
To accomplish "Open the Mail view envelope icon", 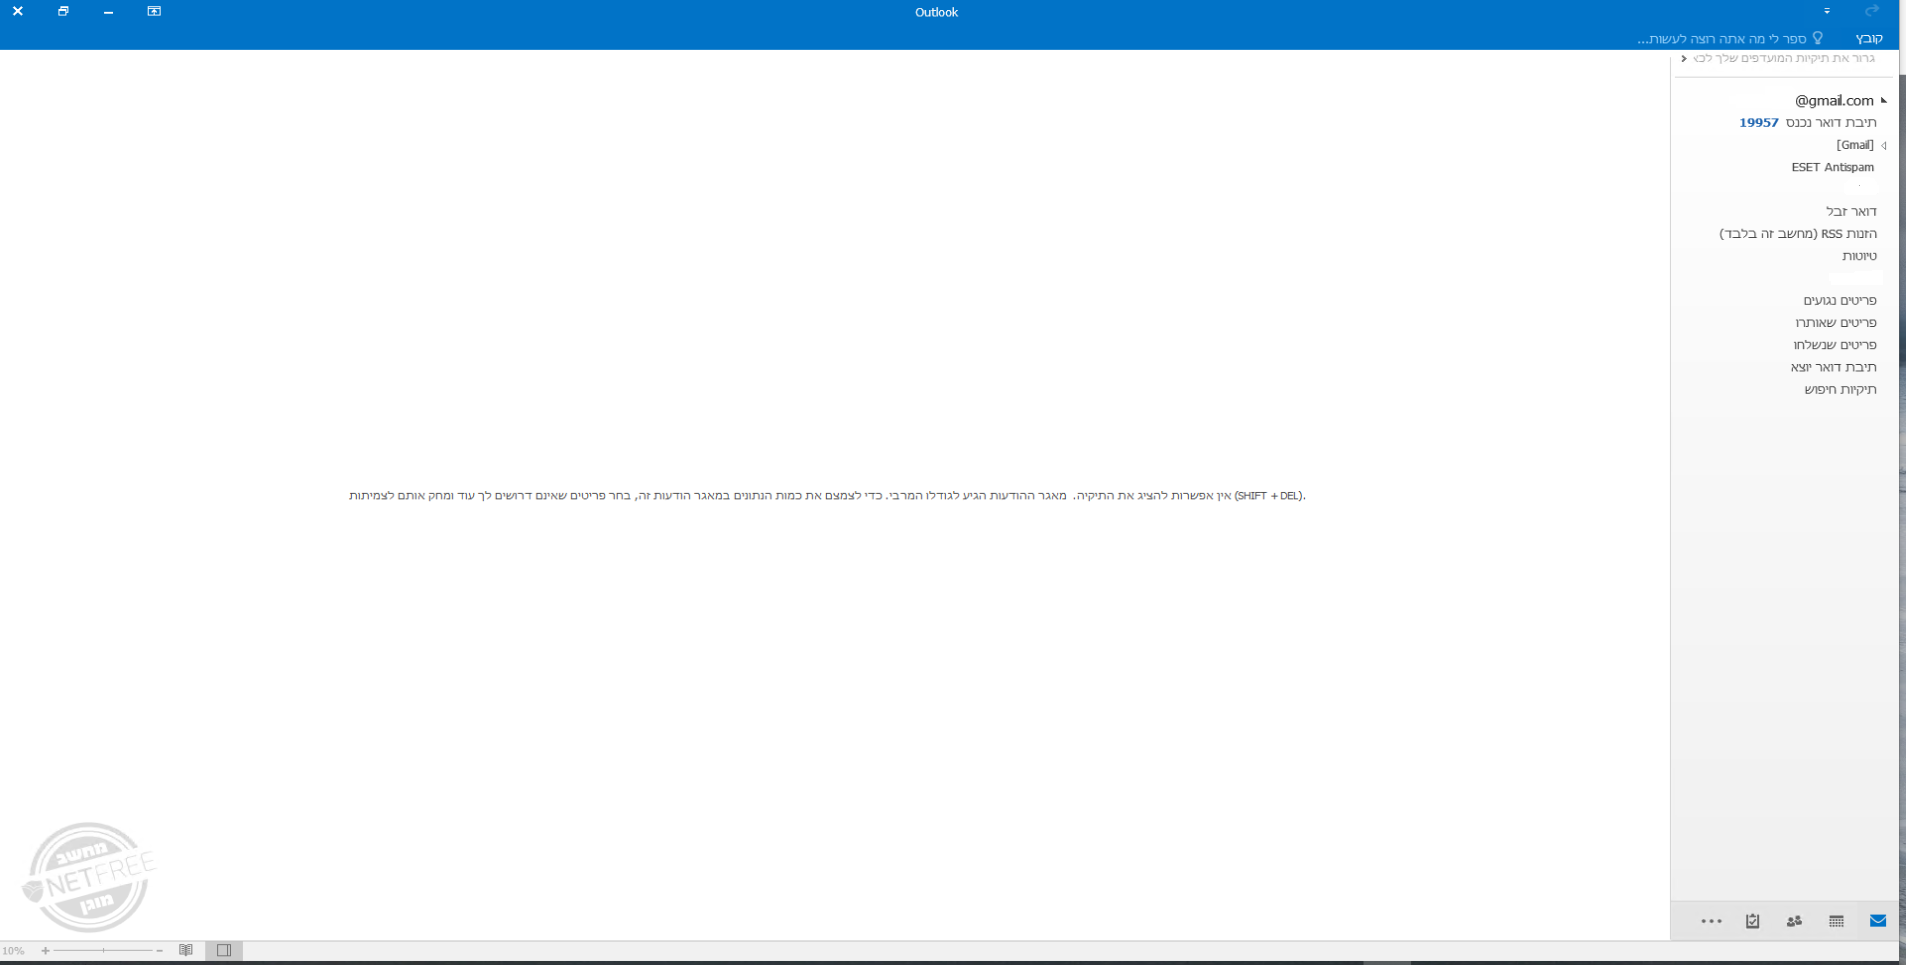I will [x=1877, y=921].
